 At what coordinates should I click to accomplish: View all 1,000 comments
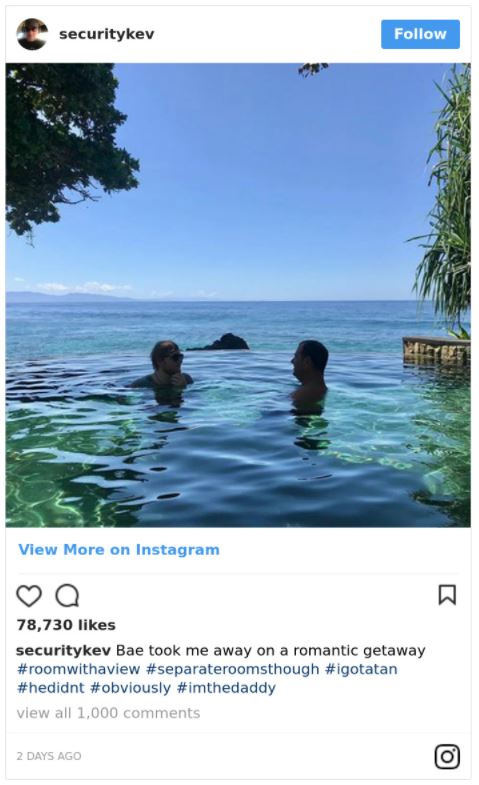pyautogui.click(x=108, y=713)
